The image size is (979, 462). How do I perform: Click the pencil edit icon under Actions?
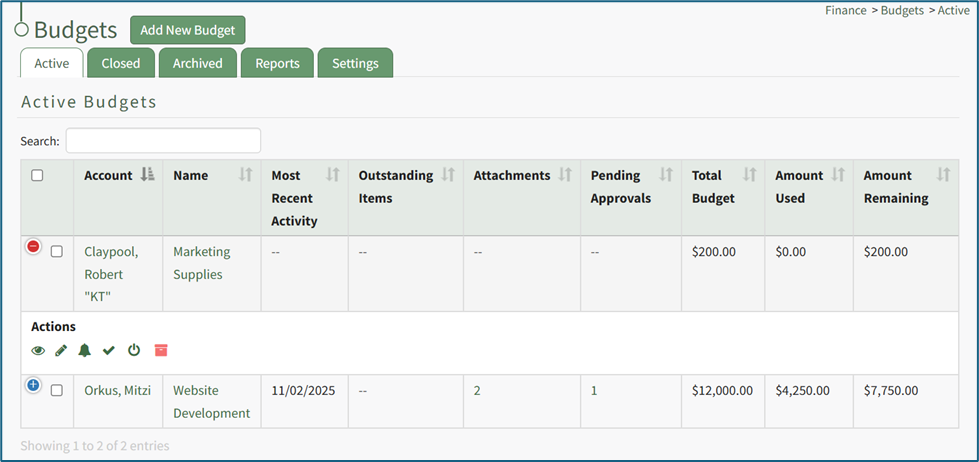pos(61,350)
